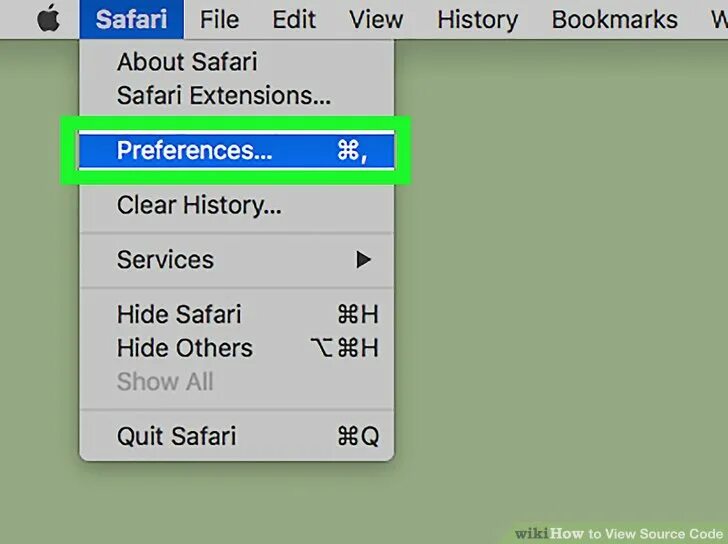Open the Apple menu icon
Viewport: 728px width, 544px height.
48,19
